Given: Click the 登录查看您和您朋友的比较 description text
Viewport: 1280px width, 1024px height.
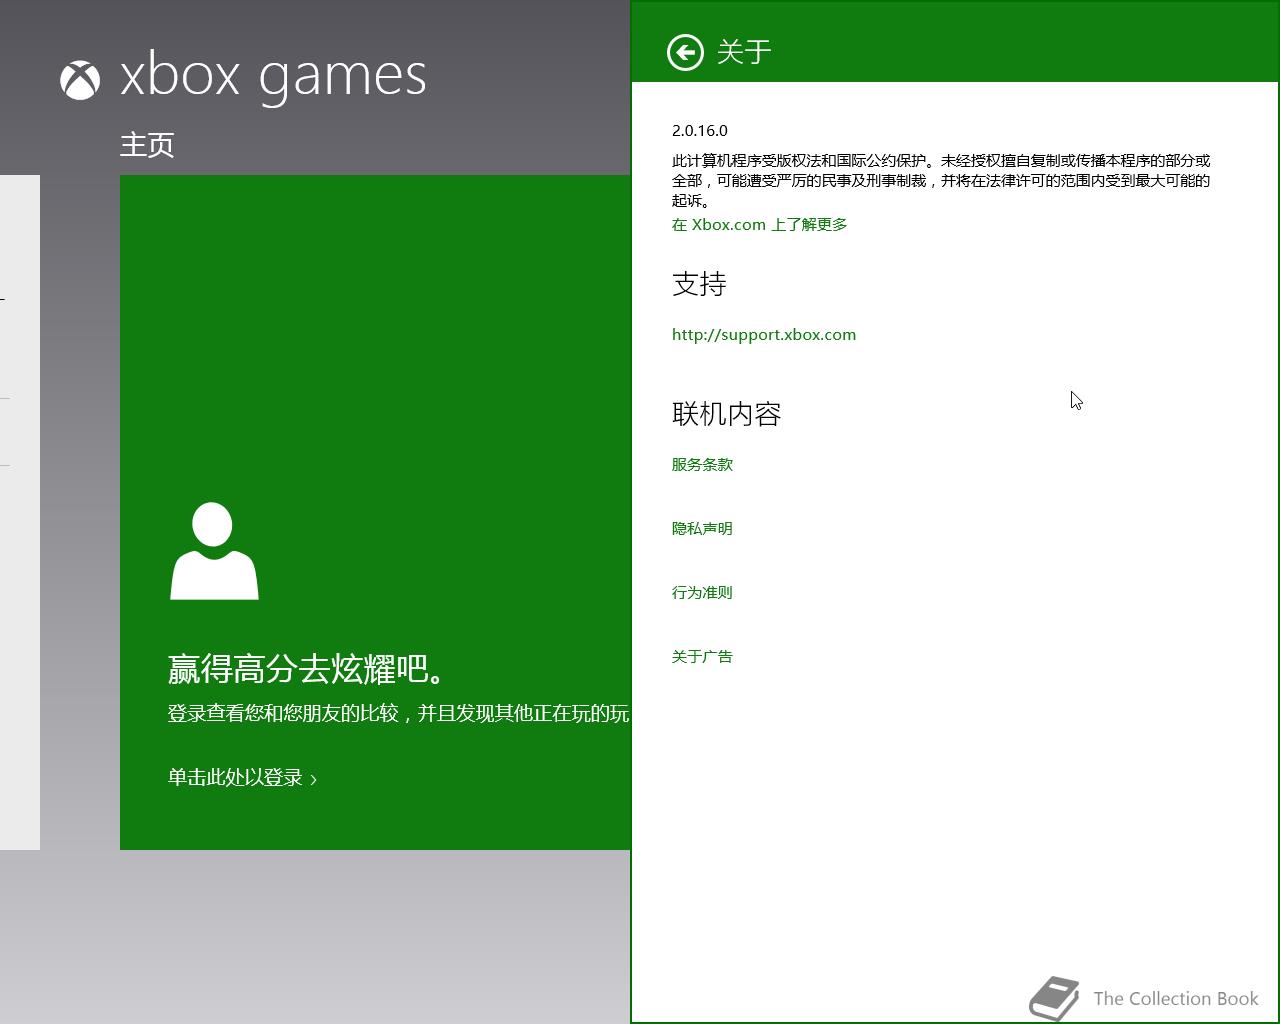Looking at the screenshot, I should point(399,713).
